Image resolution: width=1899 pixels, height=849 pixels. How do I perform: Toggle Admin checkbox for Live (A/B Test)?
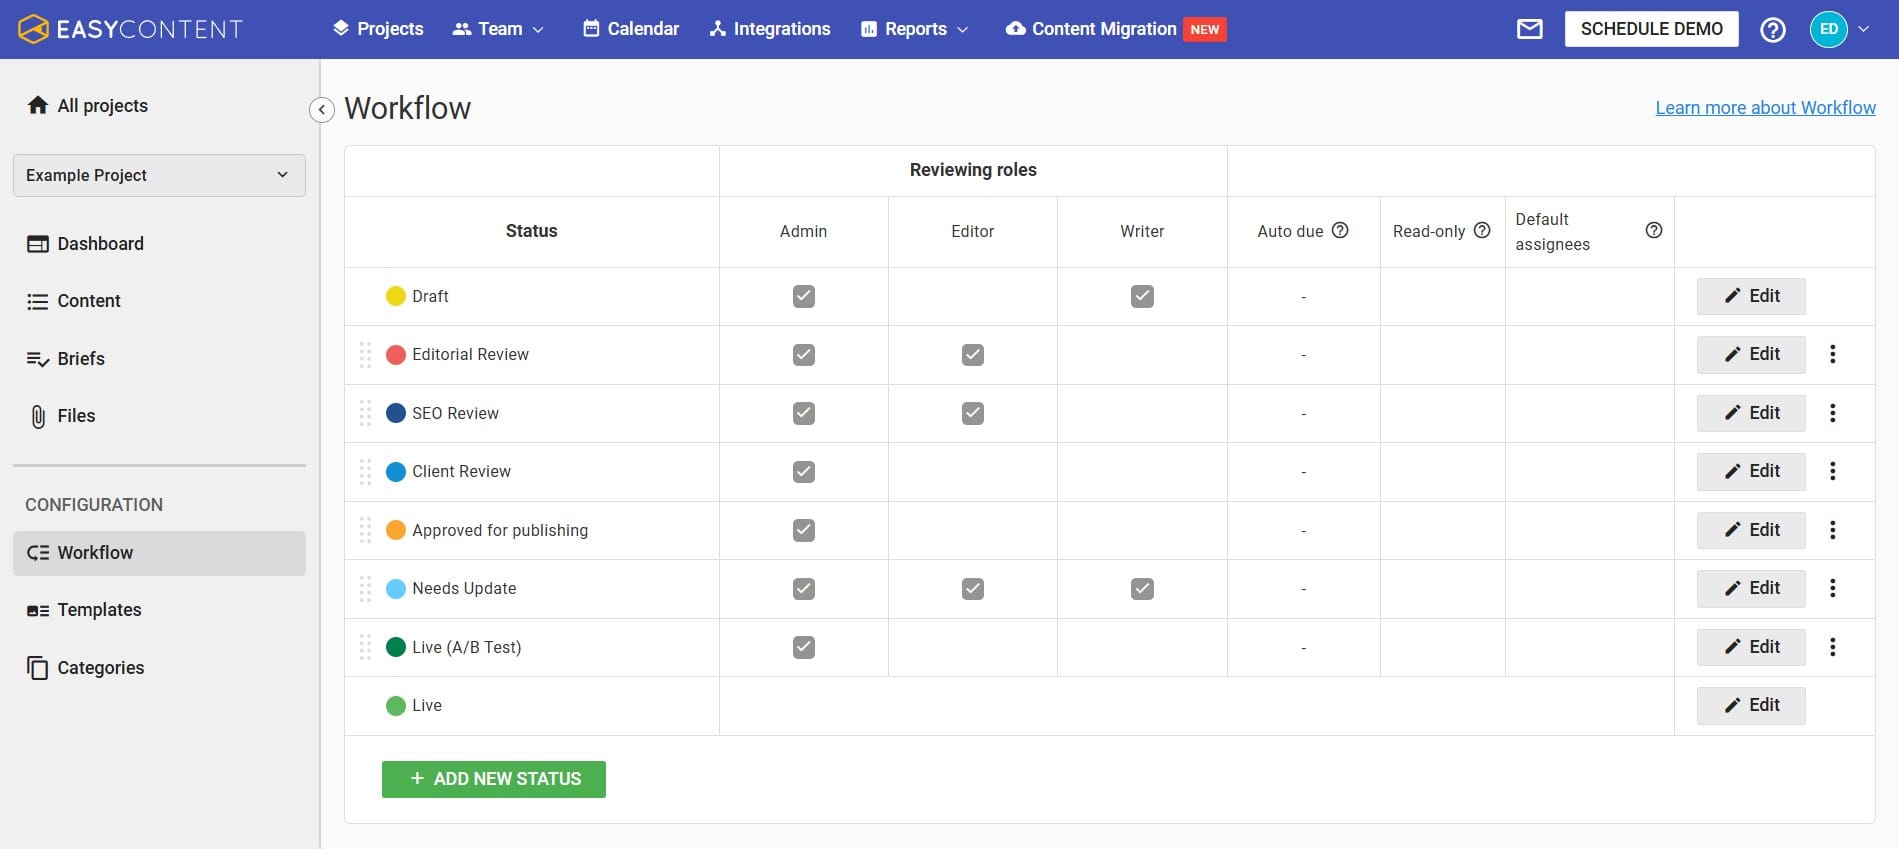click(803, 647)
